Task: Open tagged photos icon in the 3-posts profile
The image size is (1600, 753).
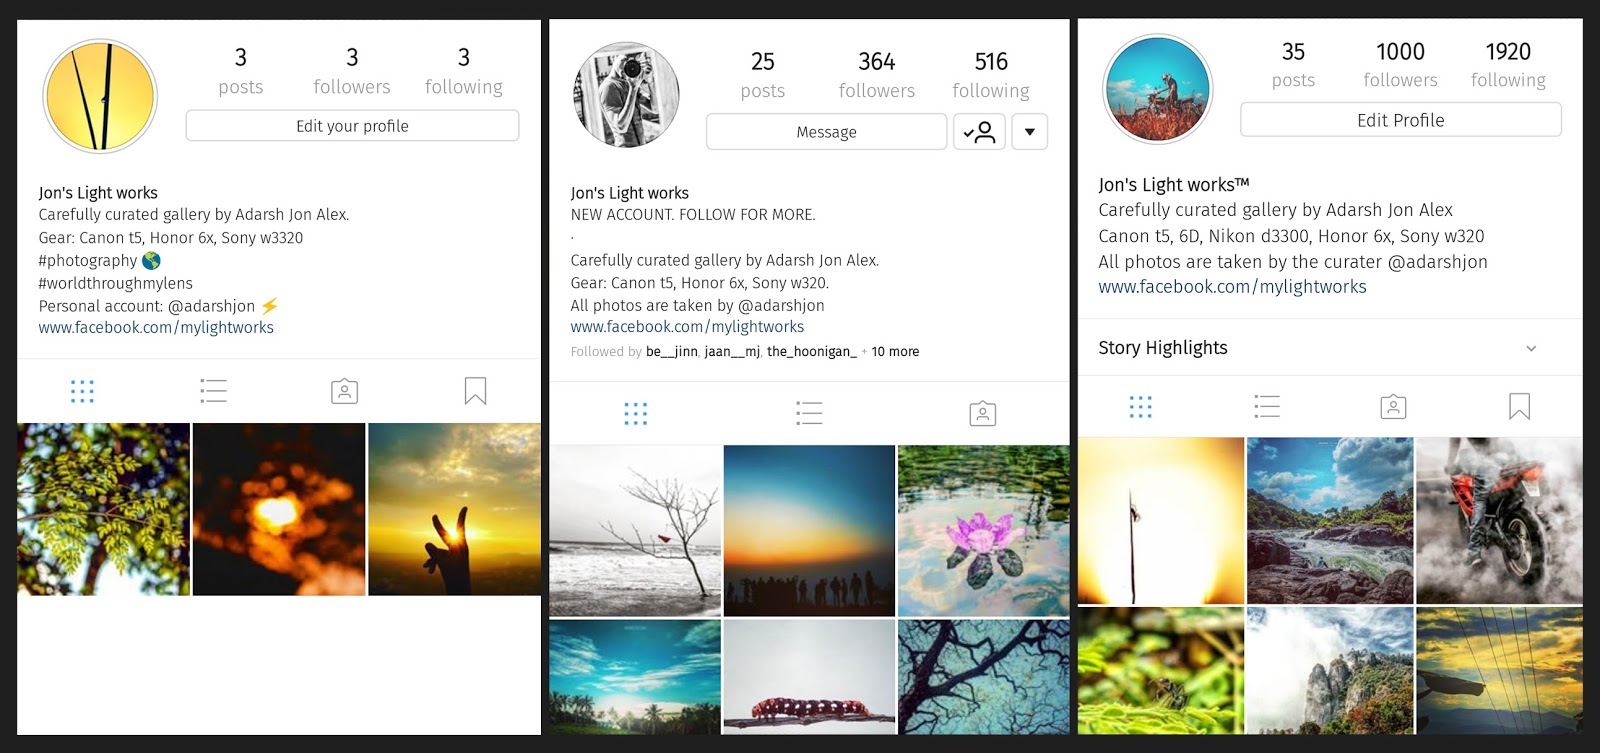Action: click(345, 391)
